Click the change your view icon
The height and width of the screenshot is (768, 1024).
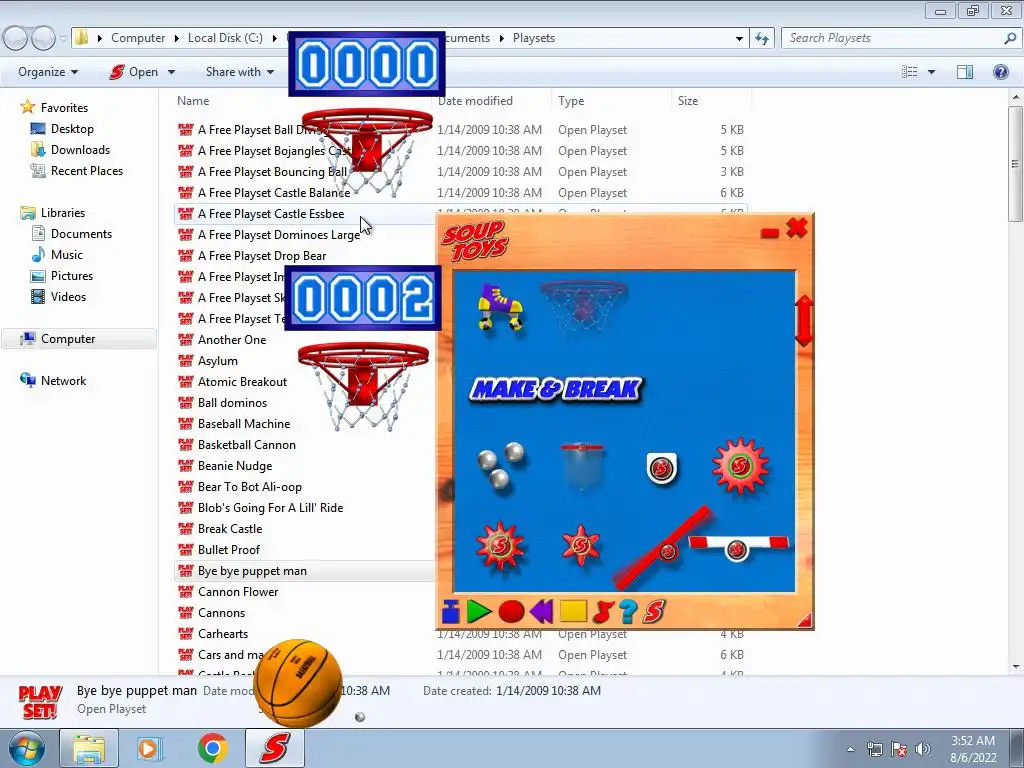[x=910, y=72]
